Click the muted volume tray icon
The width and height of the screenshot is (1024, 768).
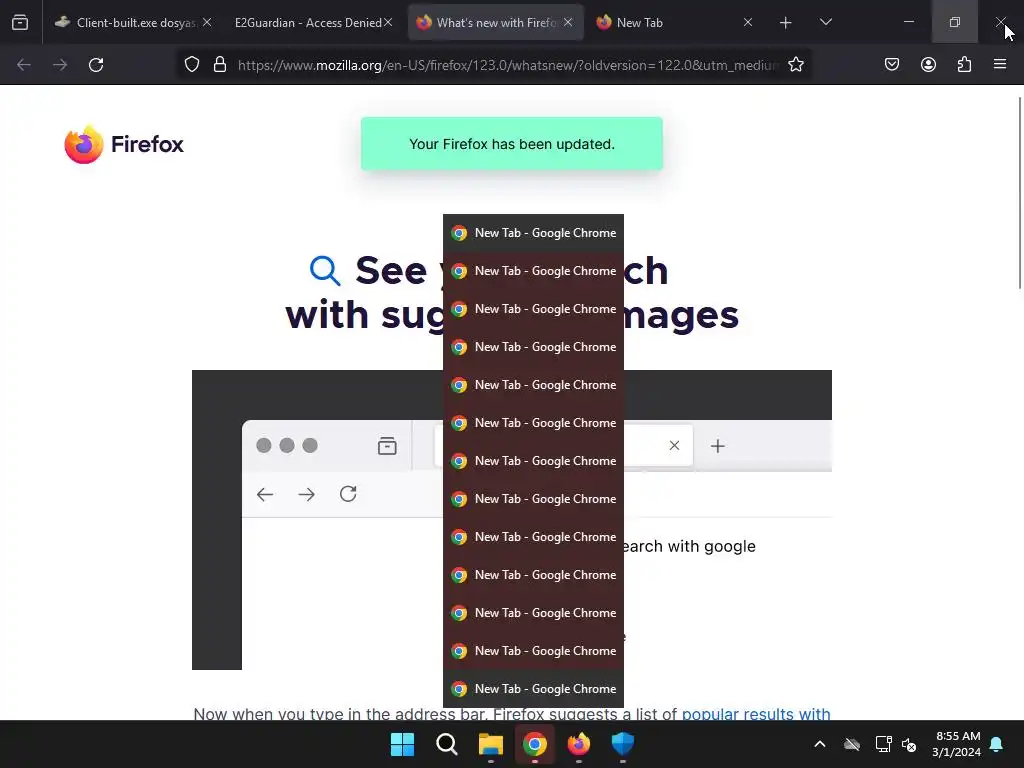pyautogui.click(x=909, y=744)
